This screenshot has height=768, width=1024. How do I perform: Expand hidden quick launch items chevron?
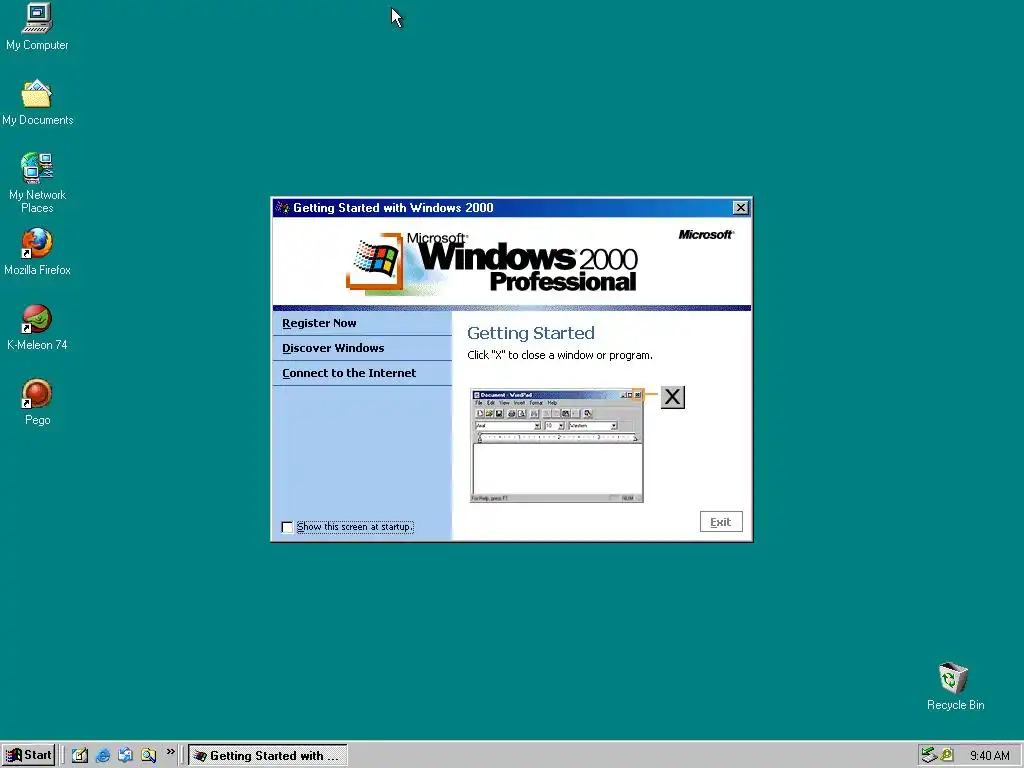[170, 752]
